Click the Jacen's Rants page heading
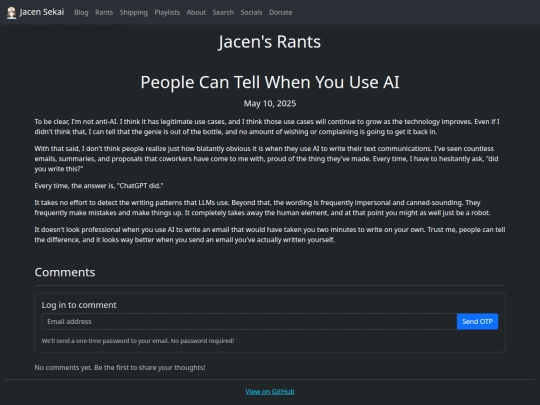 point(270,42)
